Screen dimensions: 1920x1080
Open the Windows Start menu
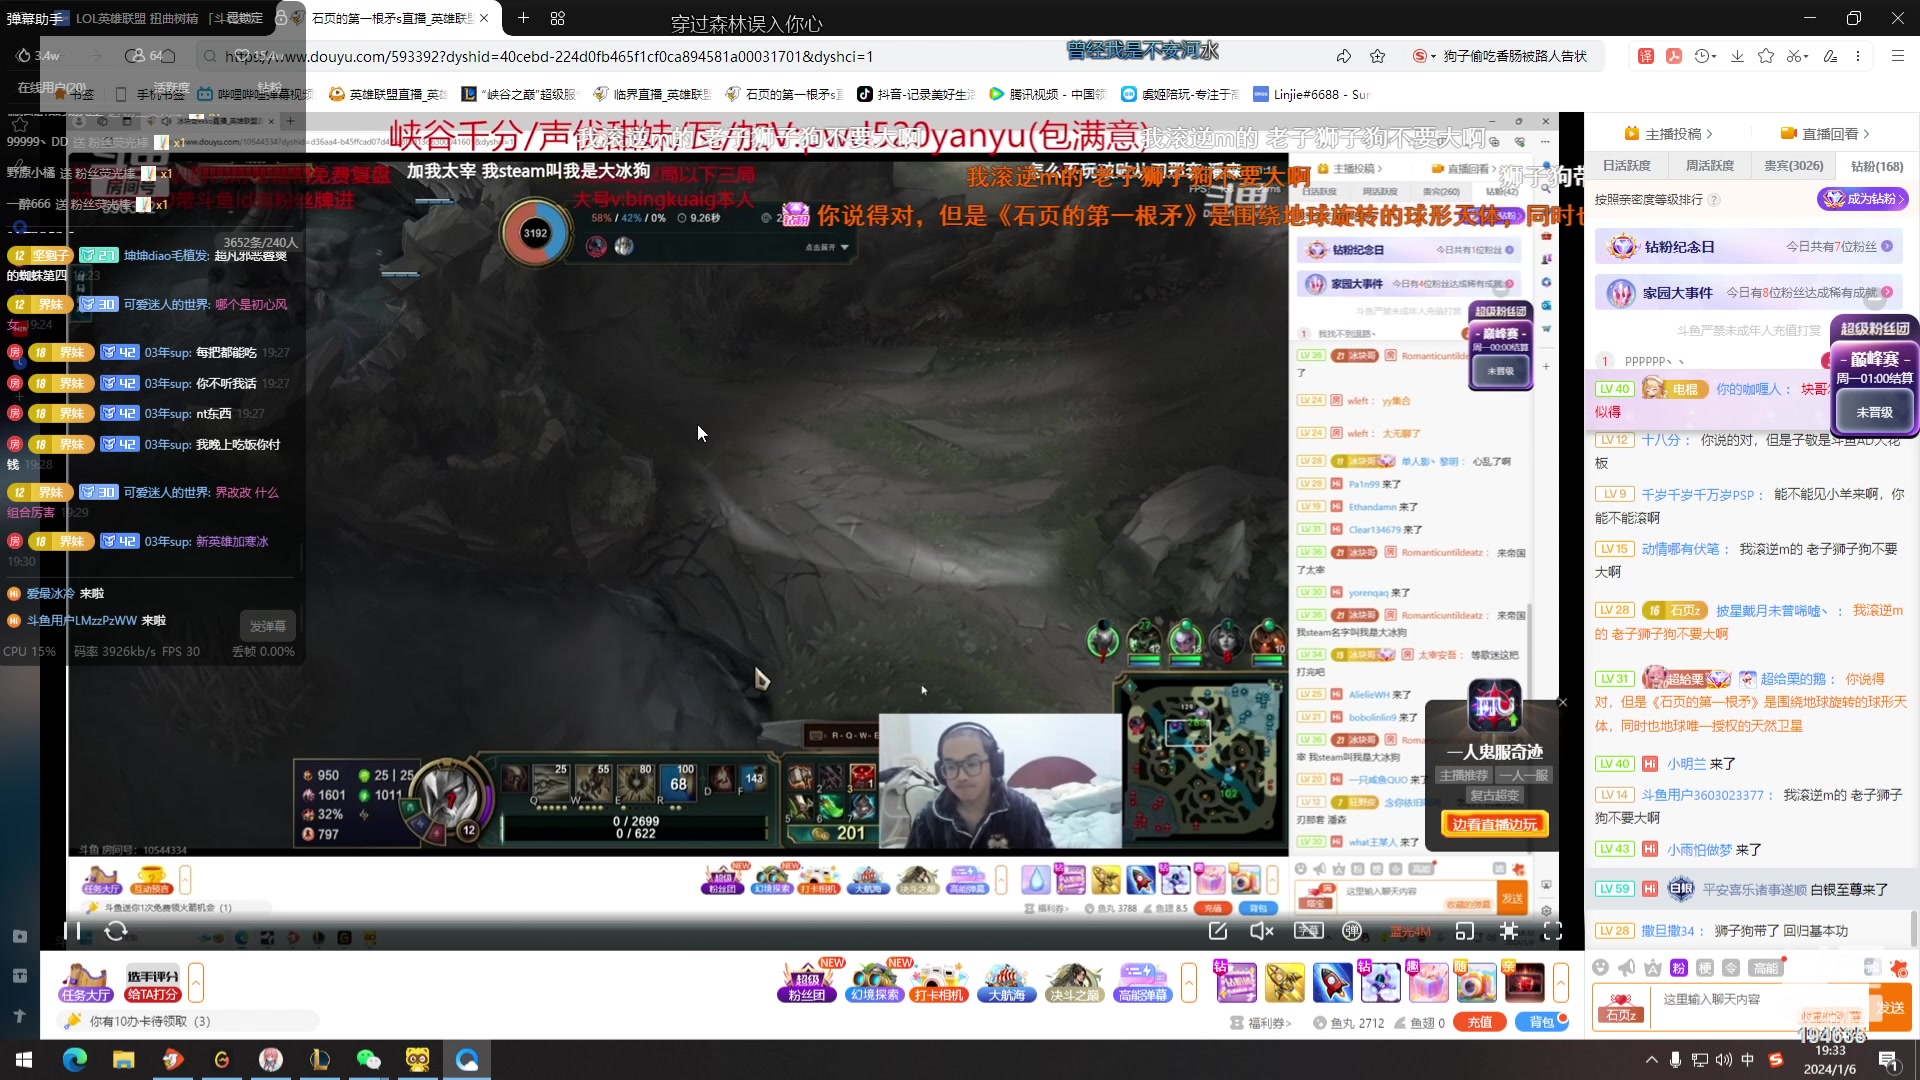(24, 1059)
